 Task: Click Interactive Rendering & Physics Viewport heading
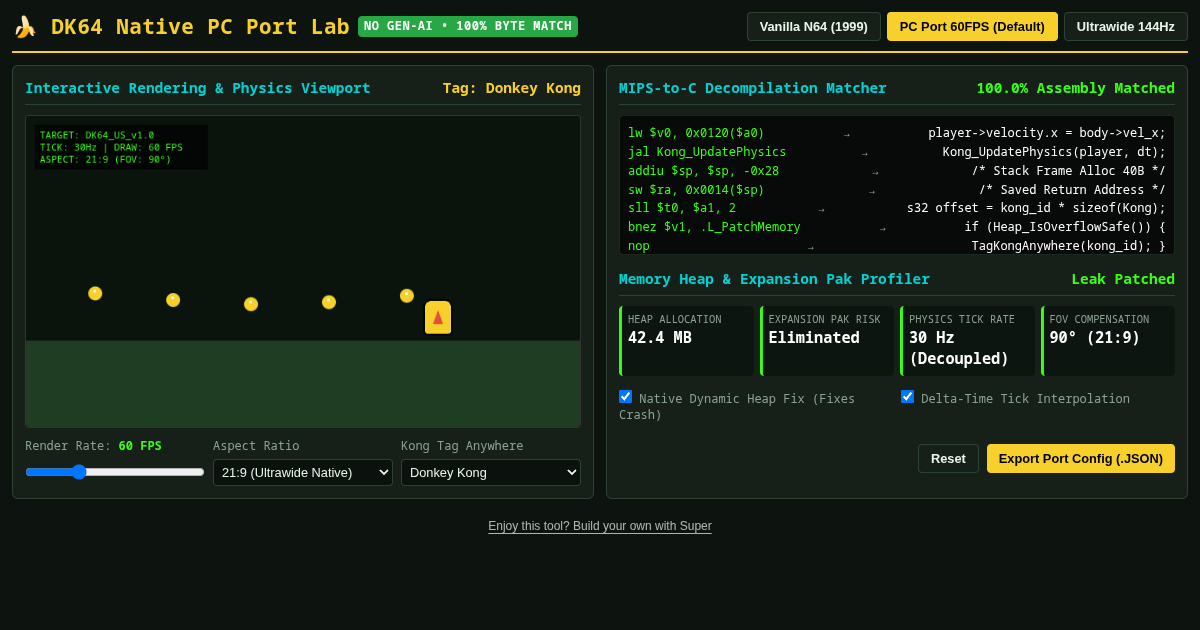pyautogui.click(x=198, y=88)
